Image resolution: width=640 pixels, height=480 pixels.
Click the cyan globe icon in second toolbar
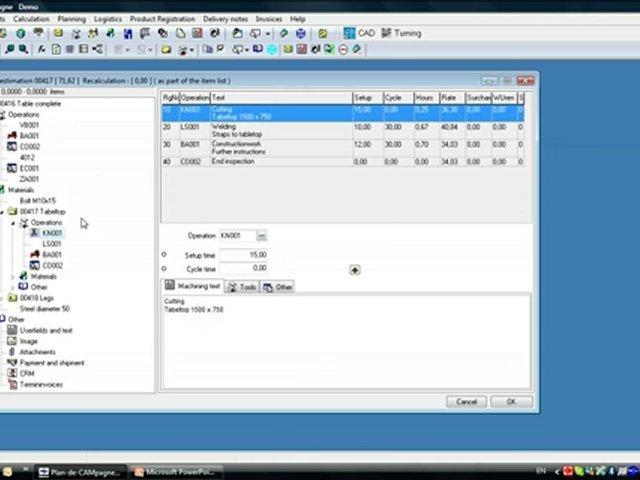coord(272,50)
